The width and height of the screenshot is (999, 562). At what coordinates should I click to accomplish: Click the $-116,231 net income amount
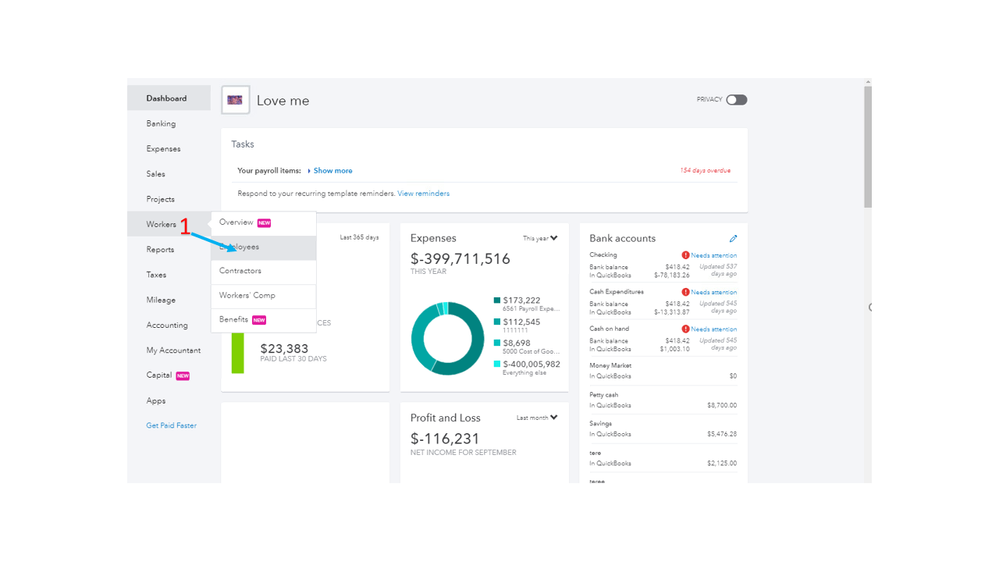[445, 439]
